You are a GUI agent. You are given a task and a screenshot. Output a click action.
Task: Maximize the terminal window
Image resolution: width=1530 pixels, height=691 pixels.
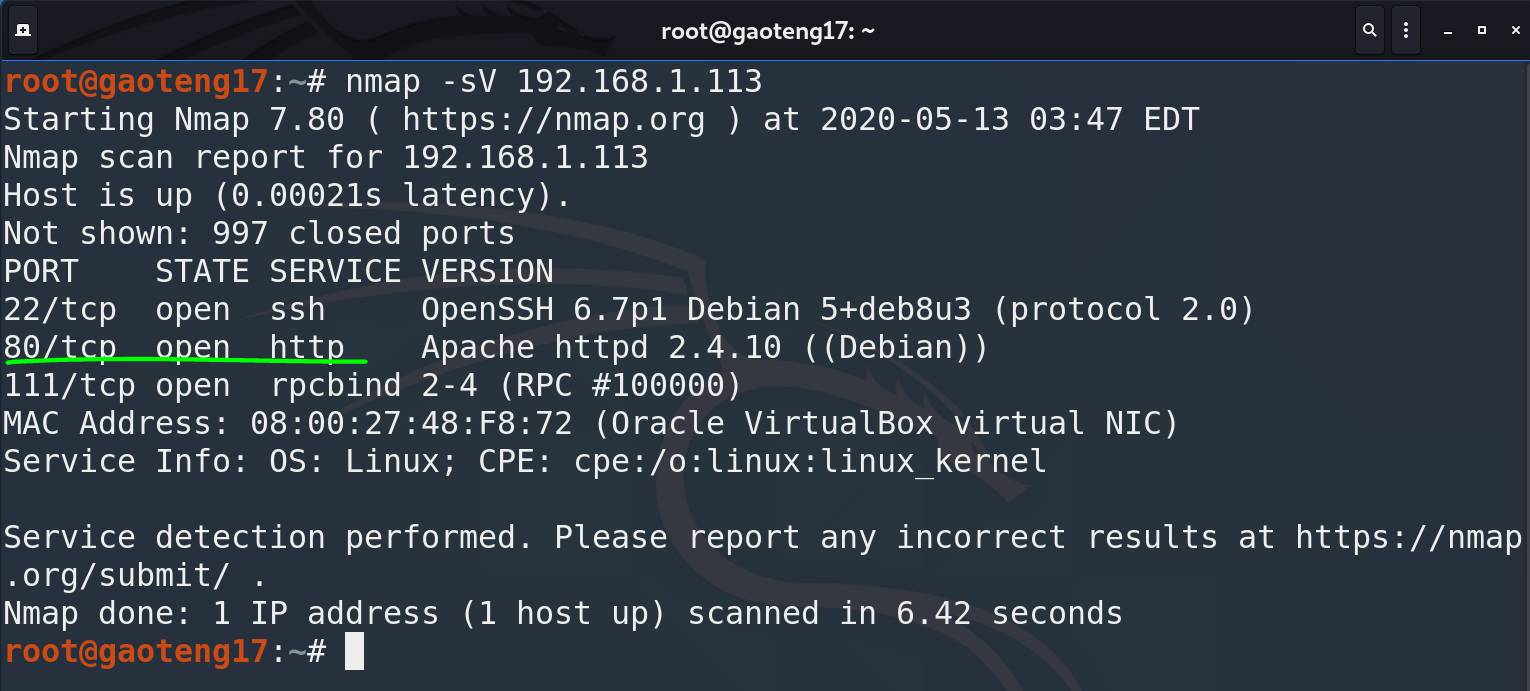point(1482,31)
